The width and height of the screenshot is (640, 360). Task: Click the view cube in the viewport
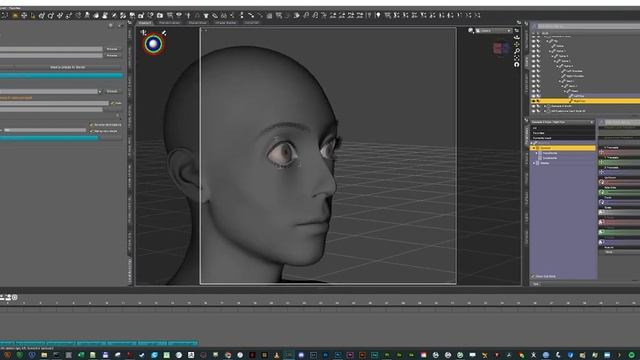point(501,49)
